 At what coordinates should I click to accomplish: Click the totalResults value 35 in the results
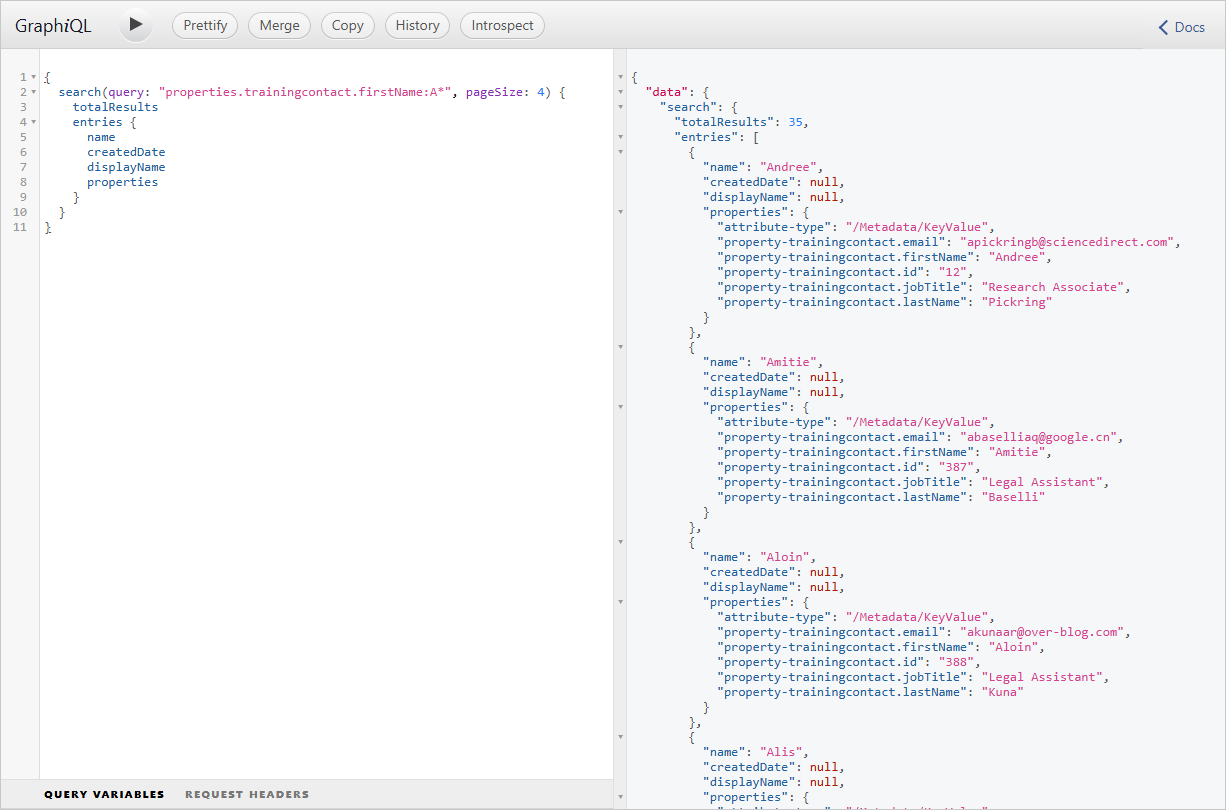click(x=795, y=122)
